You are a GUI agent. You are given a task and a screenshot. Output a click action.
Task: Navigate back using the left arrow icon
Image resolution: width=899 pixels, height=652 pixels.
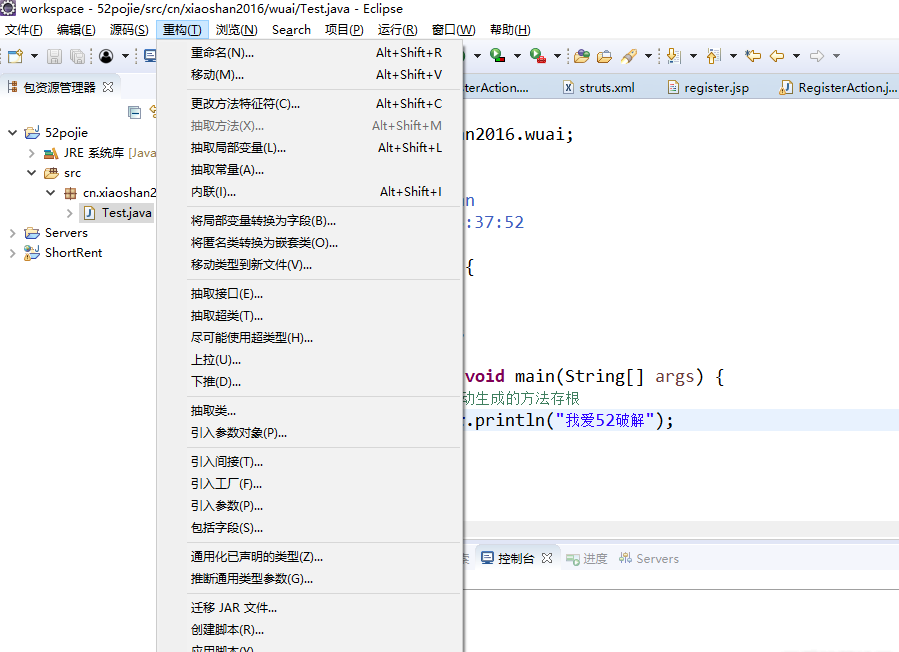(776, 57)
